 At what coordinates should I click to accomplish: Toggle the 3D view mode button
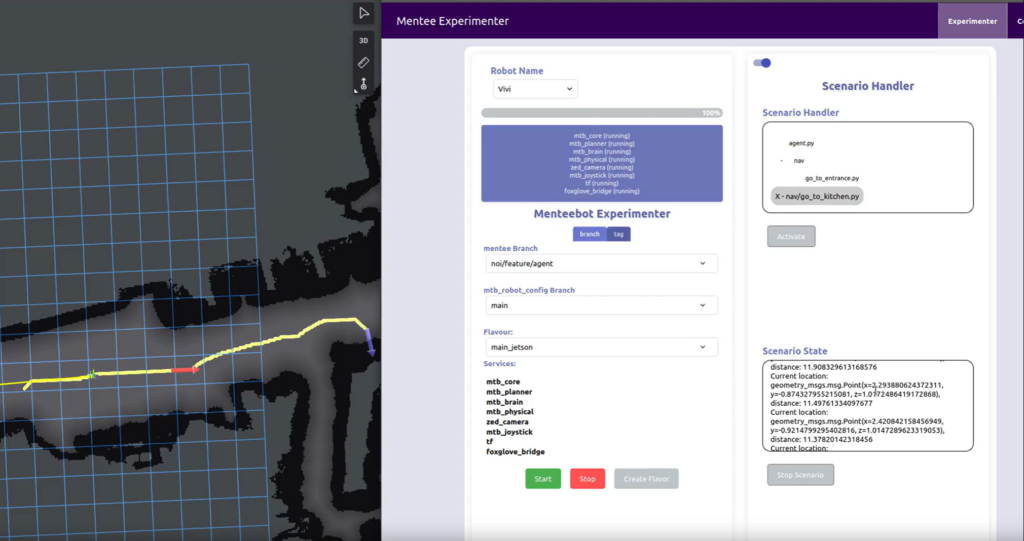coord(365,41)
